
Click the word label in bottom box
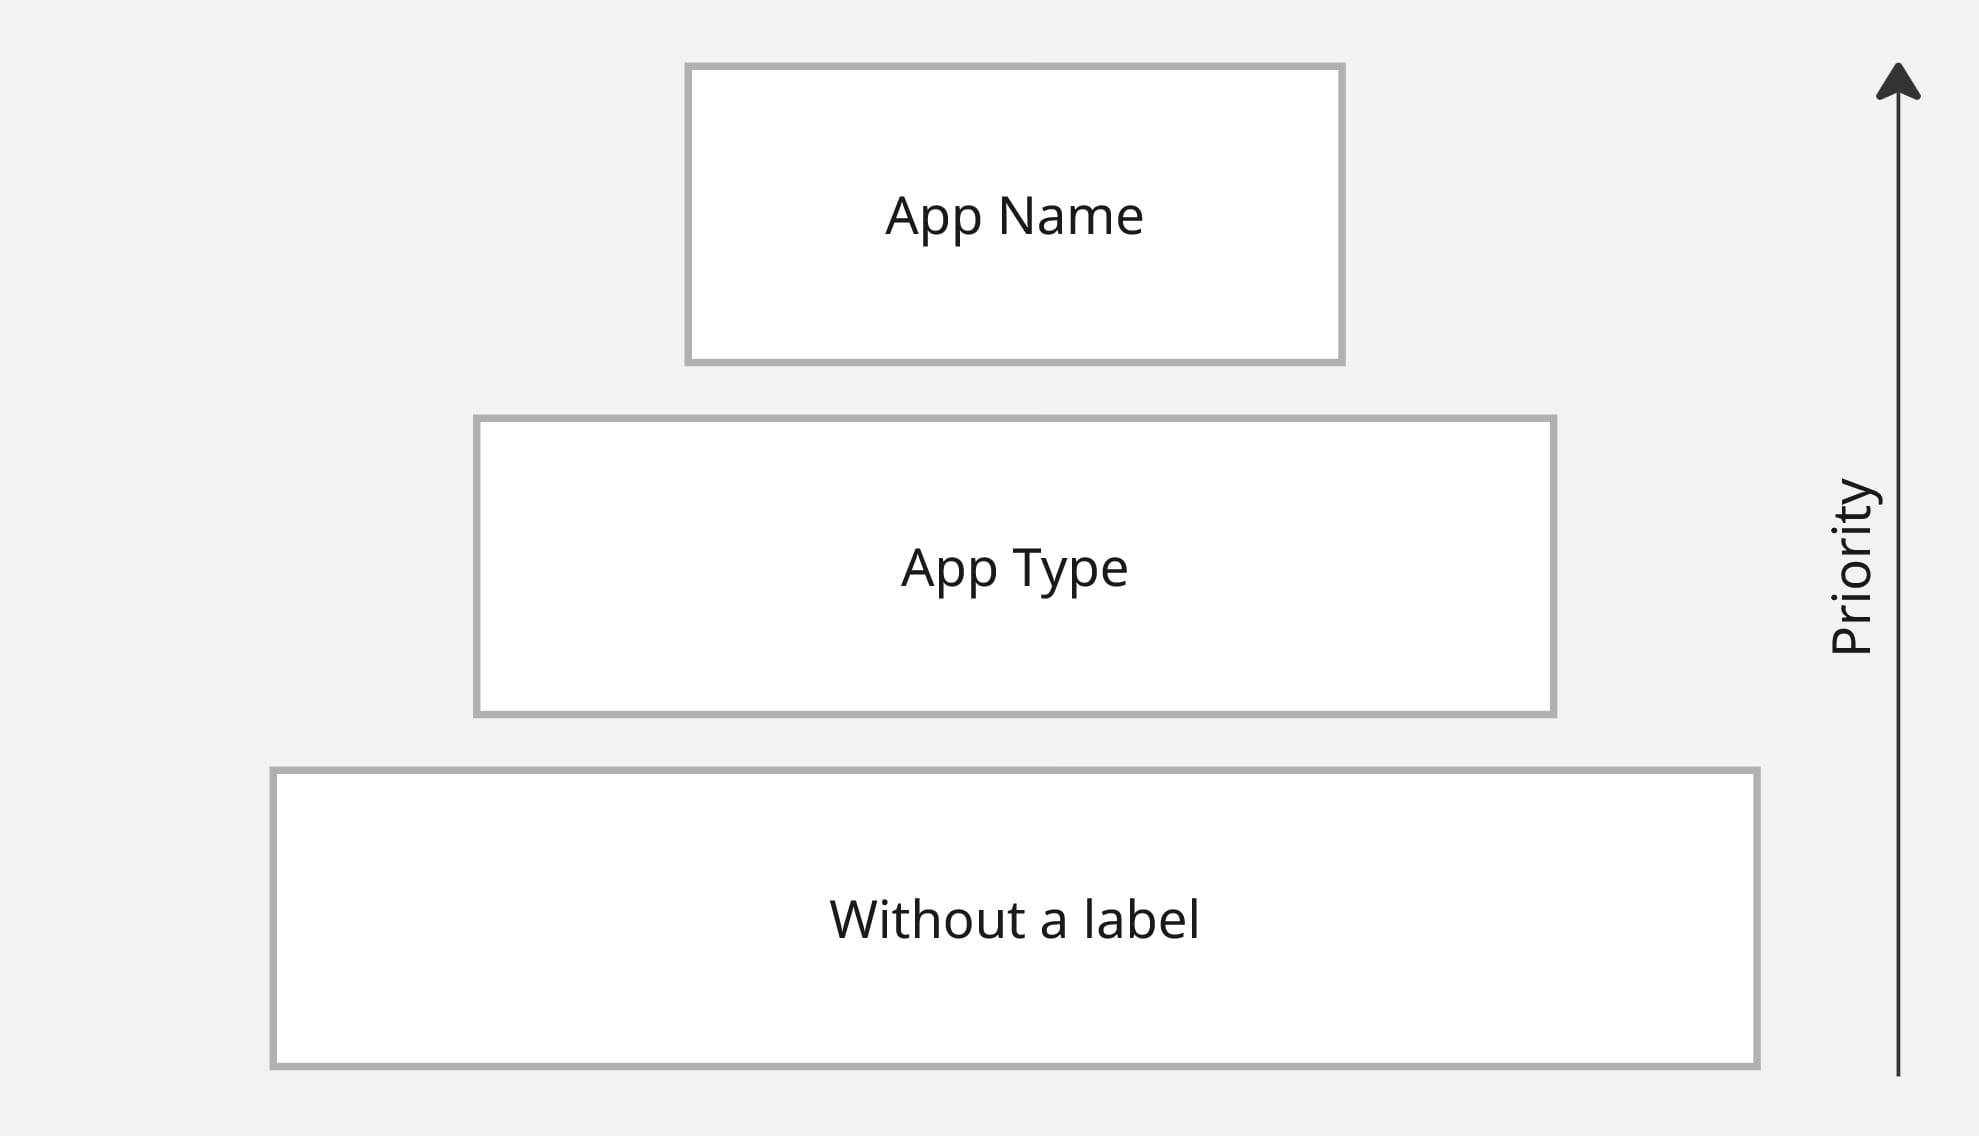pyautogui.click(x=1141, y=919)
